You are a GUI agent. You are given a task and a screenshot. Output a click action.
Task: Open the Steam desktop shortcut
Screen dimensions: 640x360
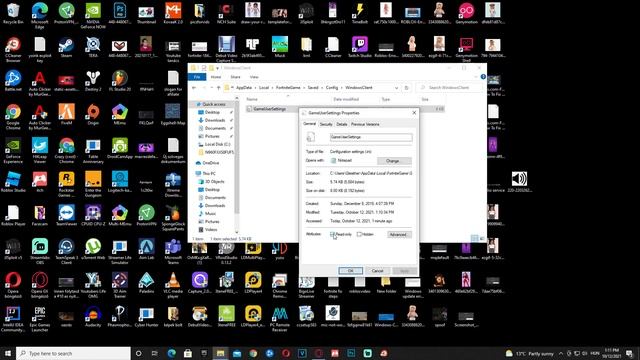66,47
